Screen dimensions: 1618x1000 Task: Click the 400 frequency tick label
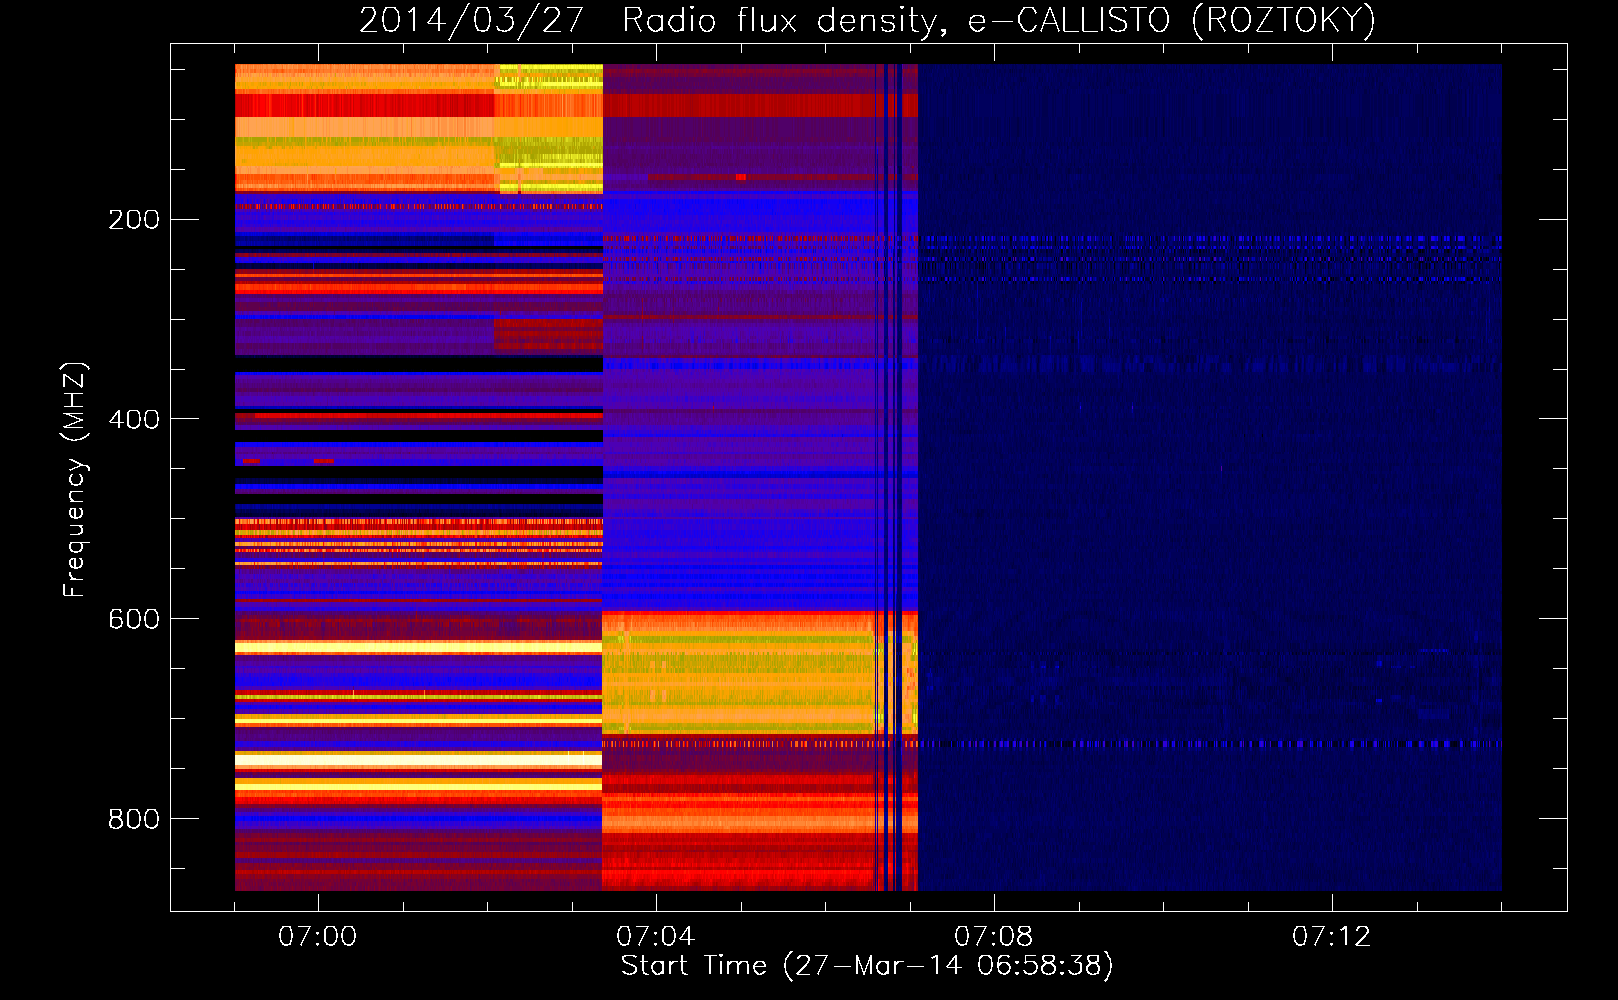click(134, 419)
